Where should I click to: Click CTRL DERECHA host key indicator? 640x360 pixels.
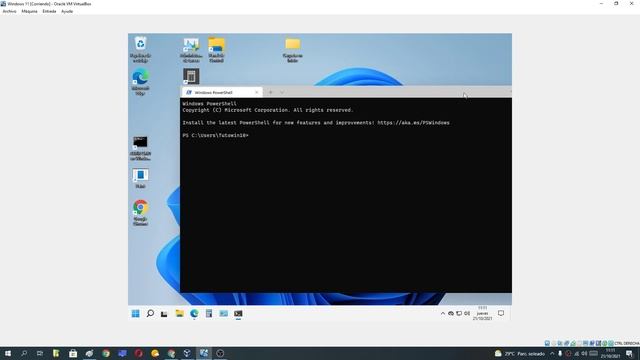(627, 343)
